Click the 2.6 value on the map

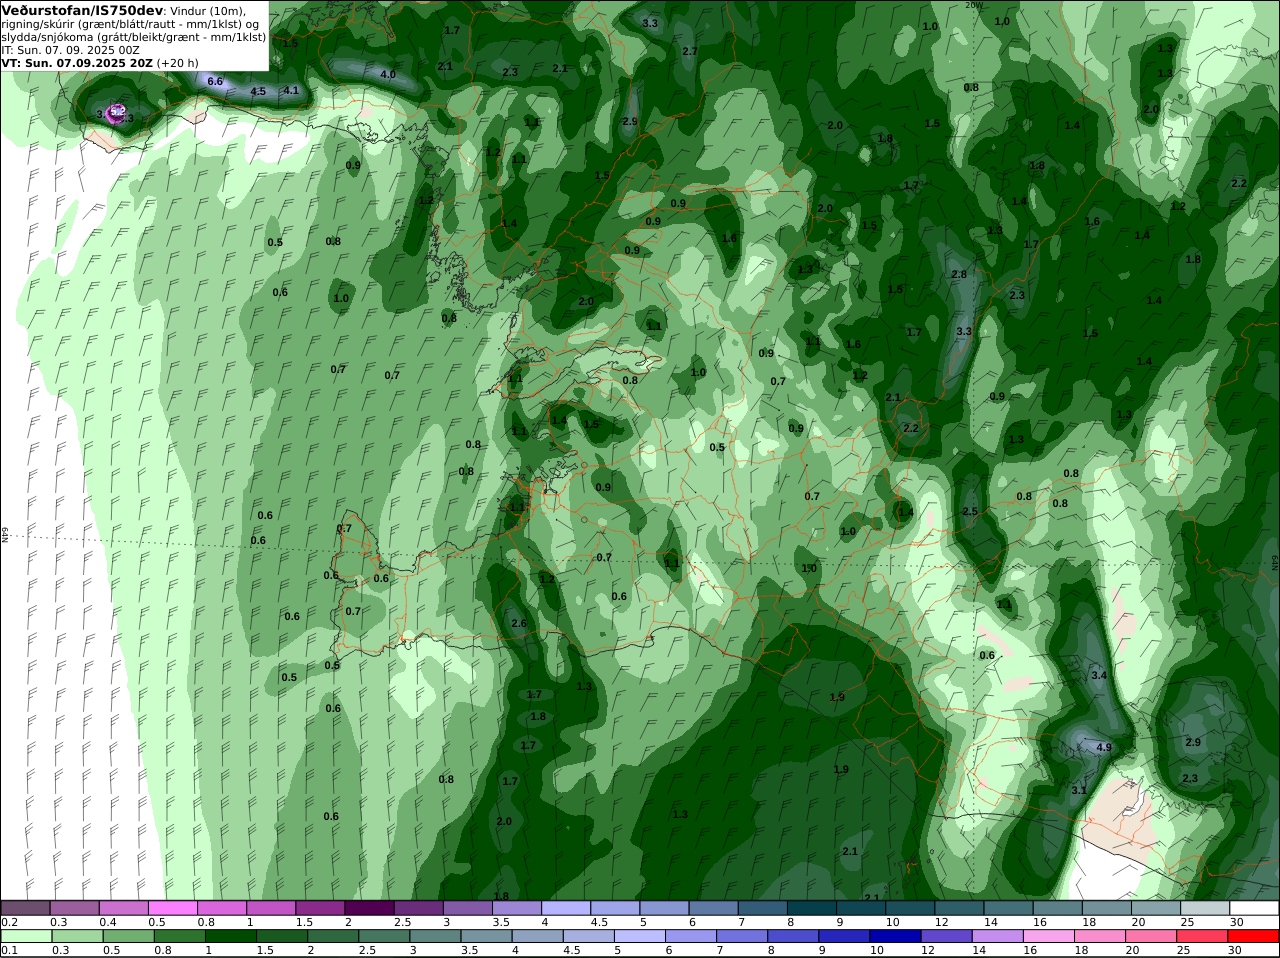519,623
